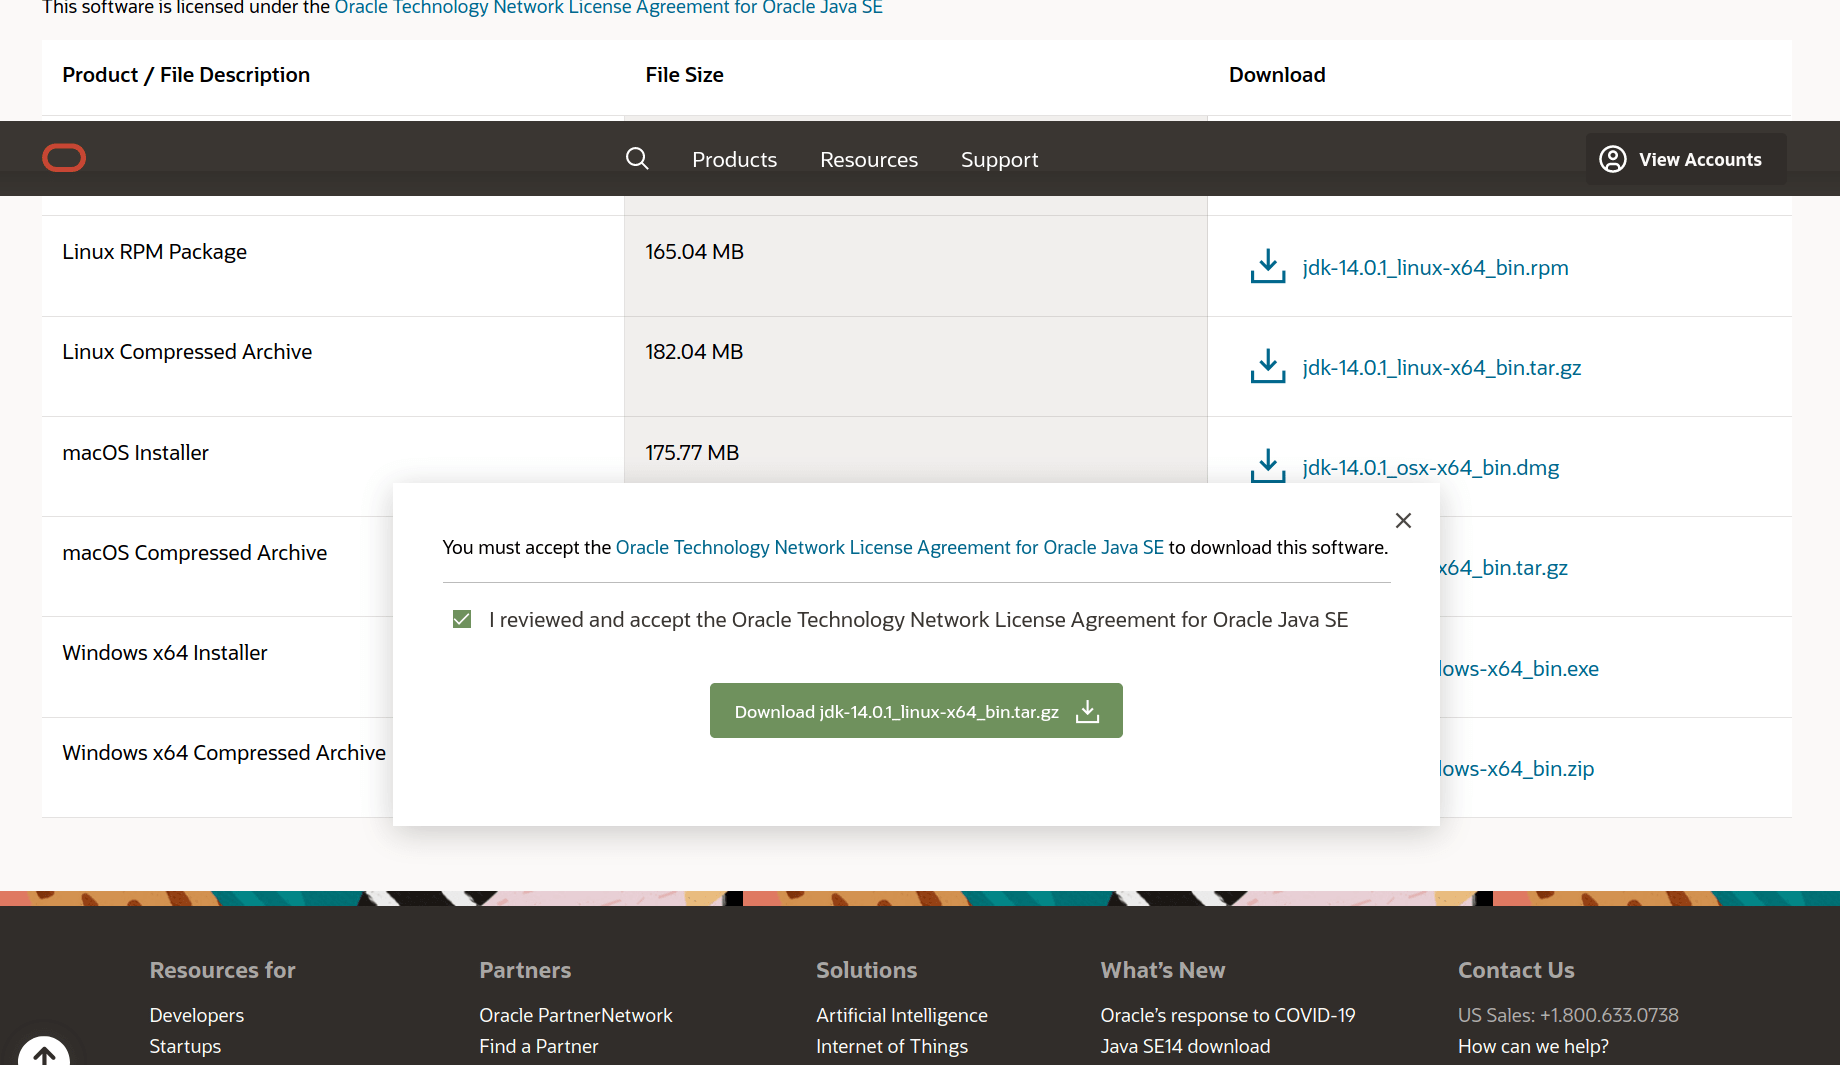Click the How can we help? link
The width and height of the screenshot is (1840, 1065).
click(x=1534, y=1046)
